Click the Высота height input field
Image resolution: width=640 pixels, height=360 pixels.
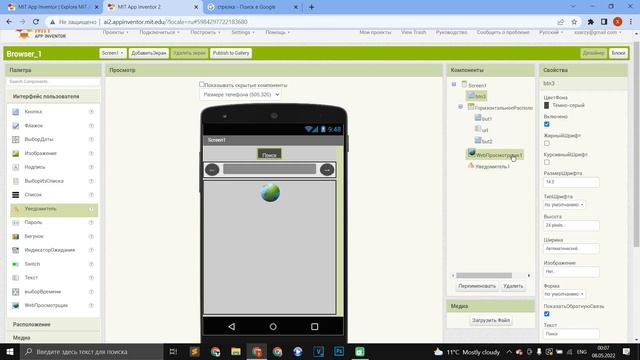pos(571,225)
